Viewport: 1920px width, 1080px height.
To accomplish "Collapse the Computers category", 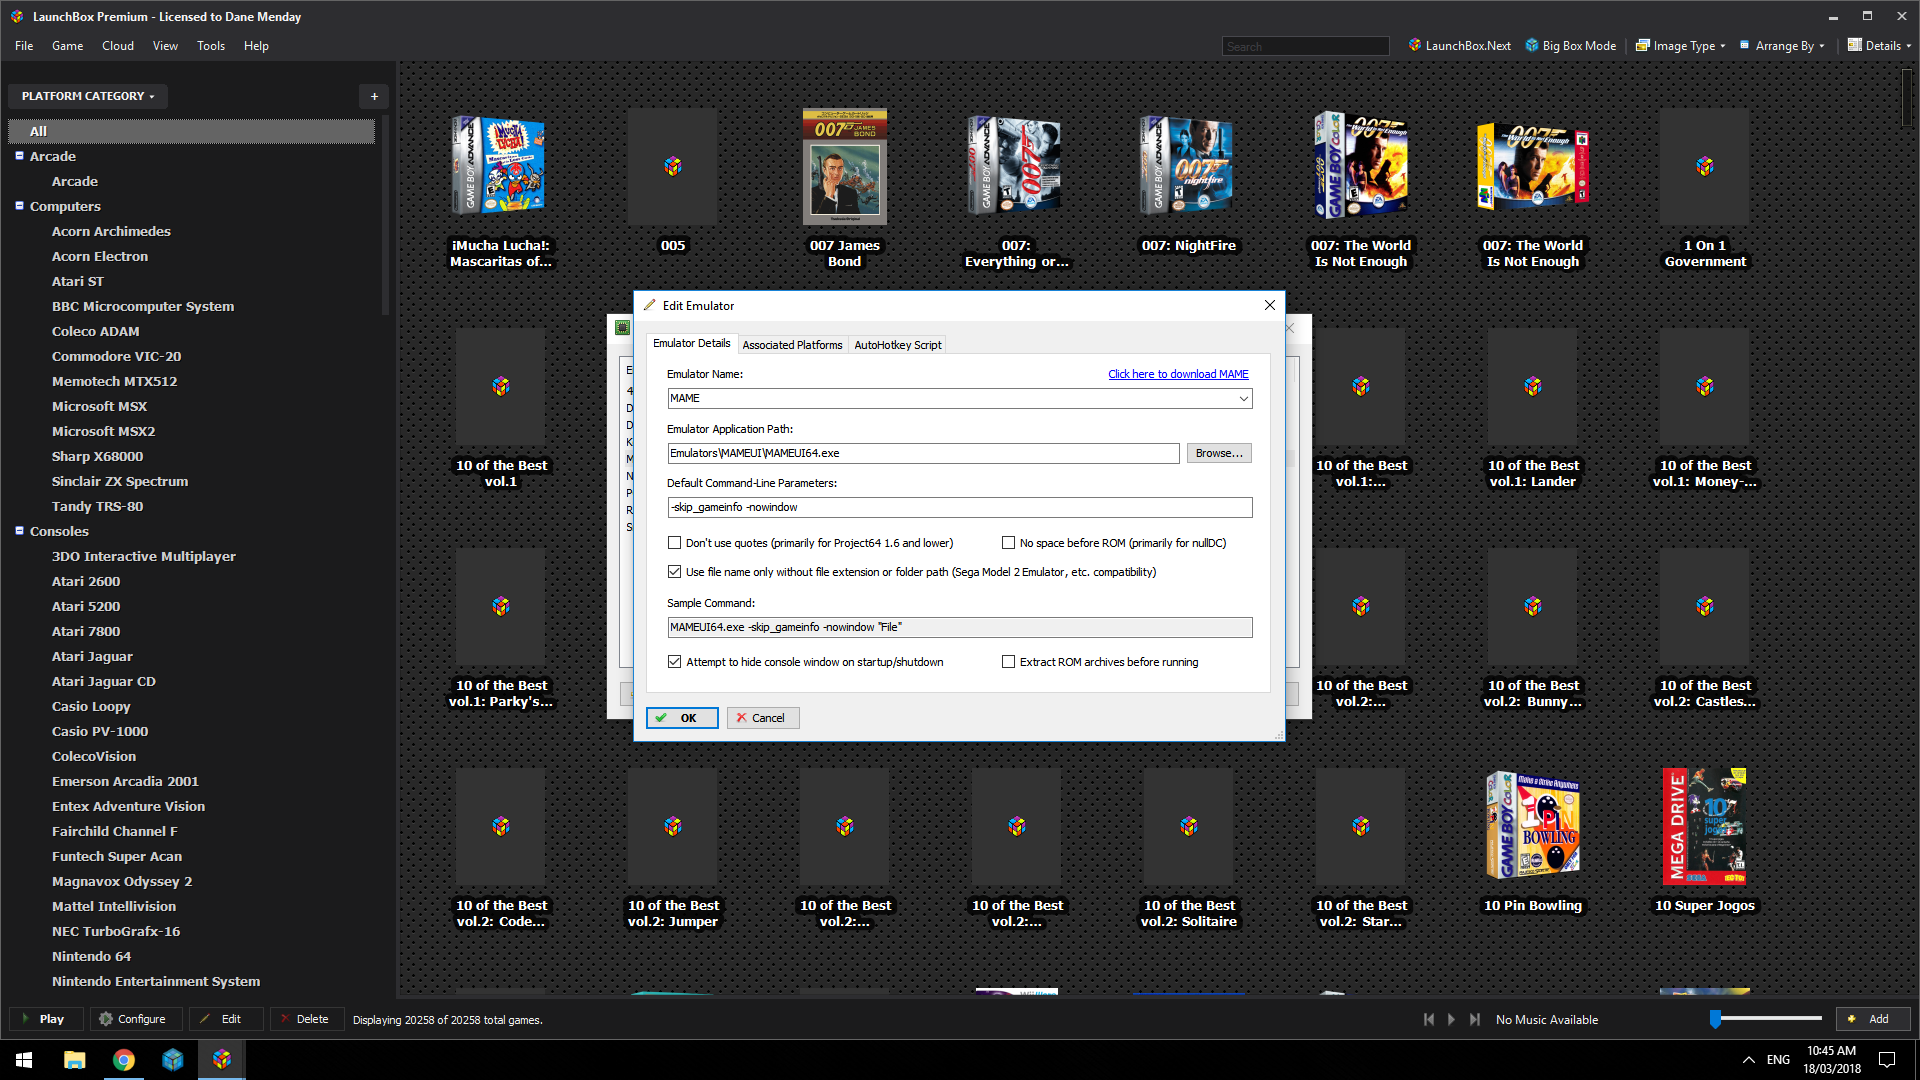I will click(19, 206).
